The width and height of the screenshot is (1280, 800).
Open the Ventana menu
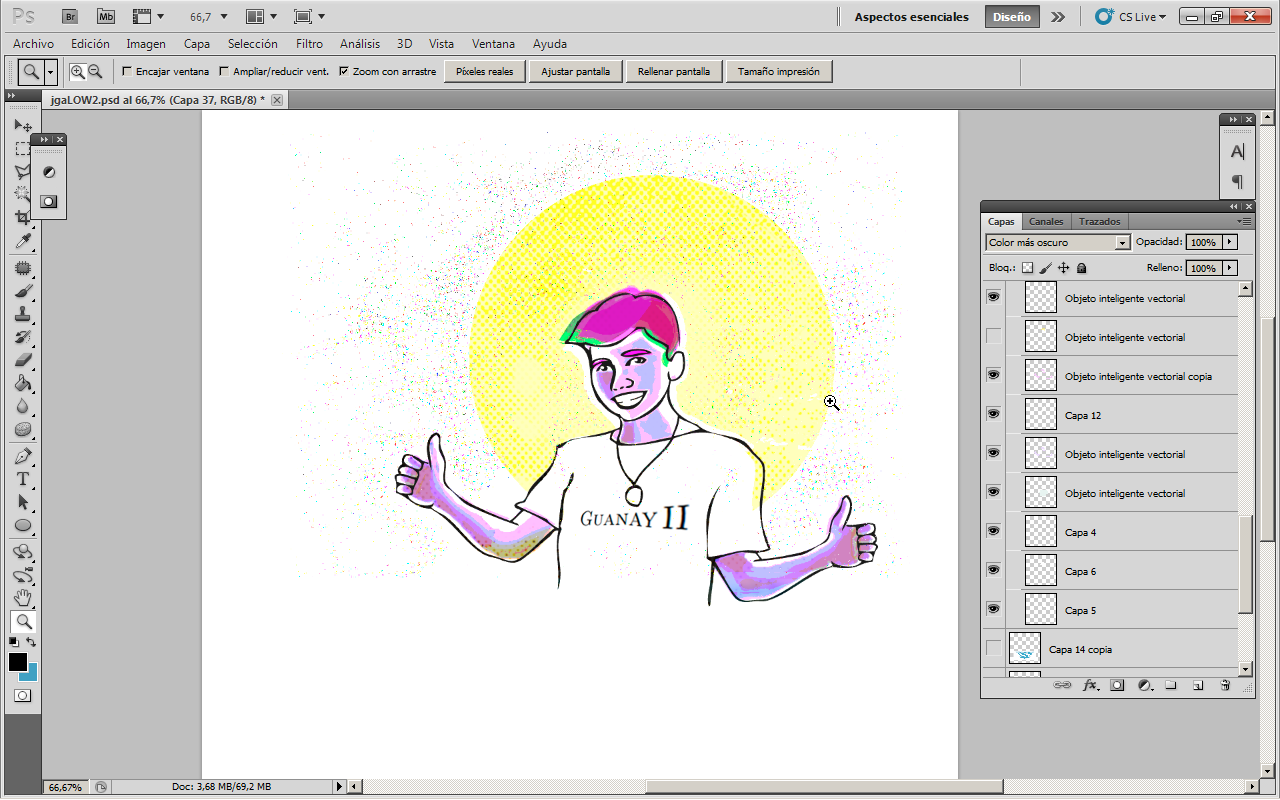click(x=493, y=44)
